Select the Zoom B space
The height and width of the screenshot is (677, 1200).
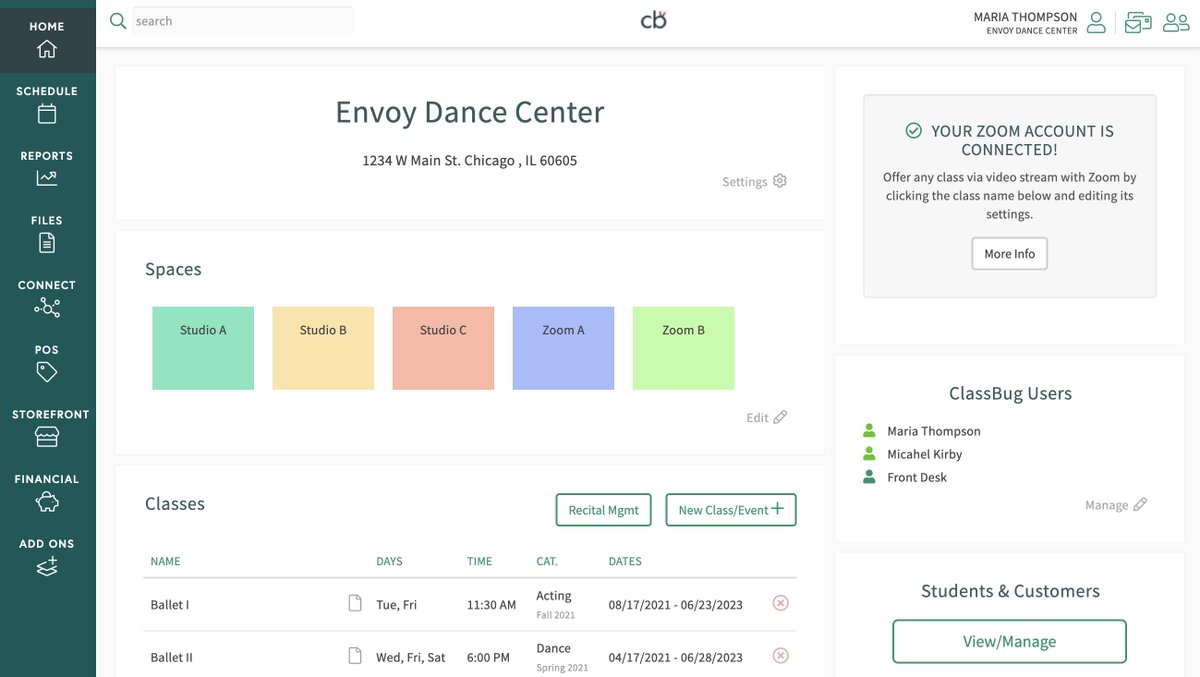[683, 348]
